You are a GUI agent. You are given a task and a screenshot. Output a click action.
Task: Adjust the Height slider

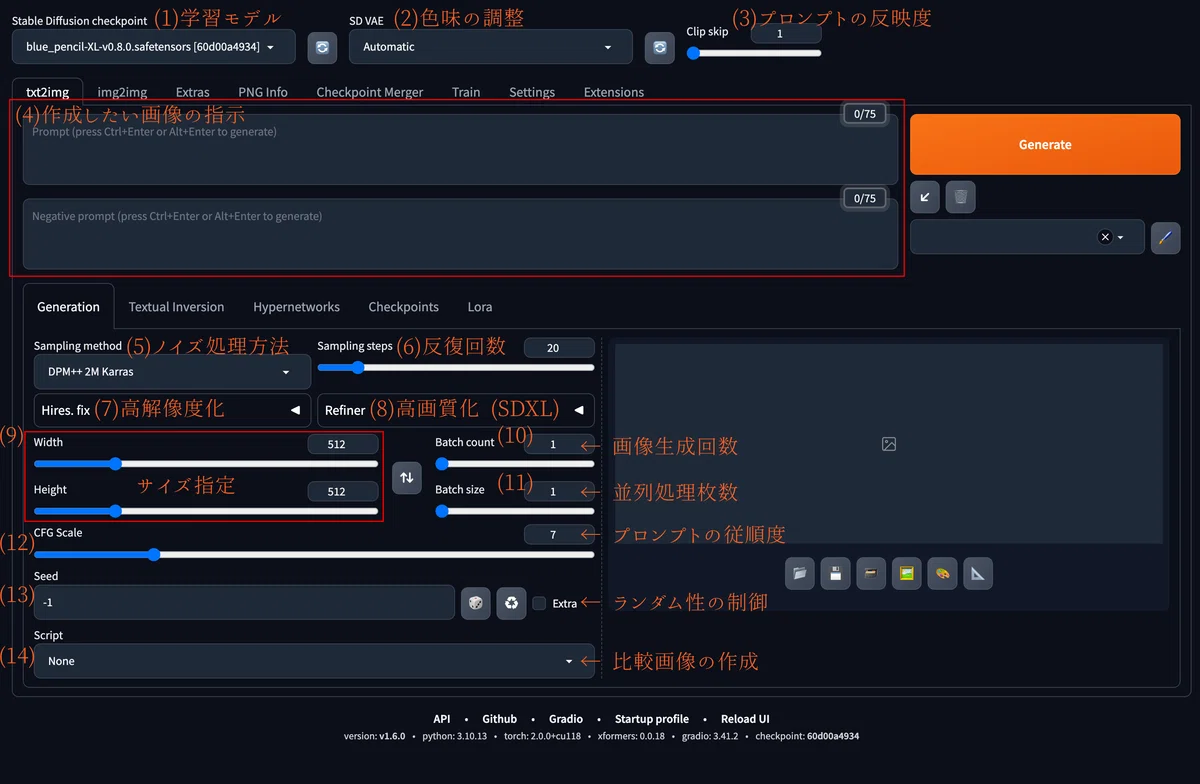[206, 510]
